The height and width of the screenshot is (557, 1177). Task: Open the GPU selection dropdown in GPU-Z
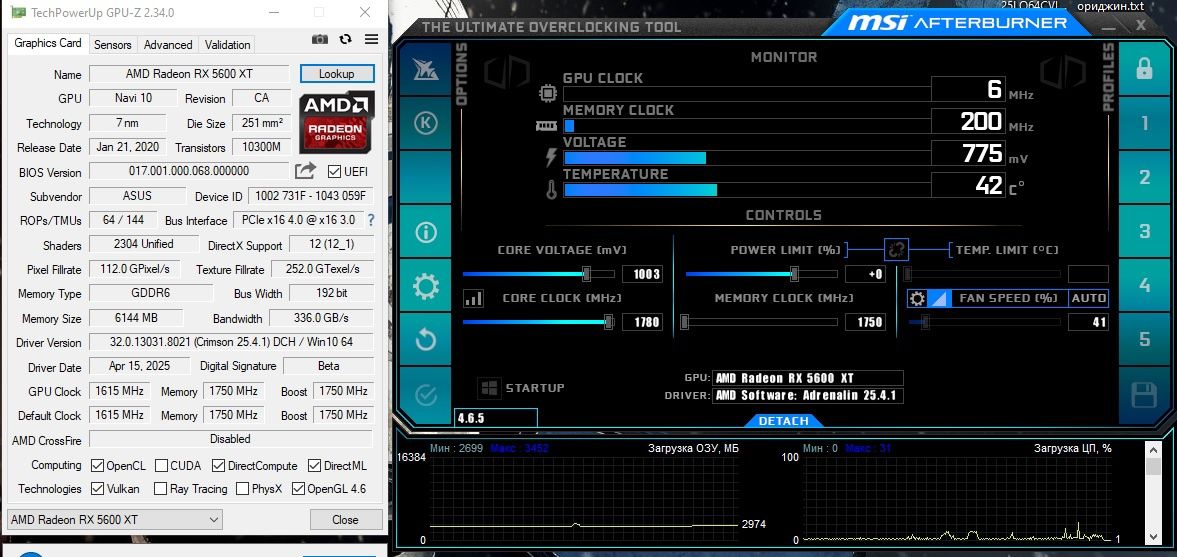pyautogui.click(x=115, y=519)
